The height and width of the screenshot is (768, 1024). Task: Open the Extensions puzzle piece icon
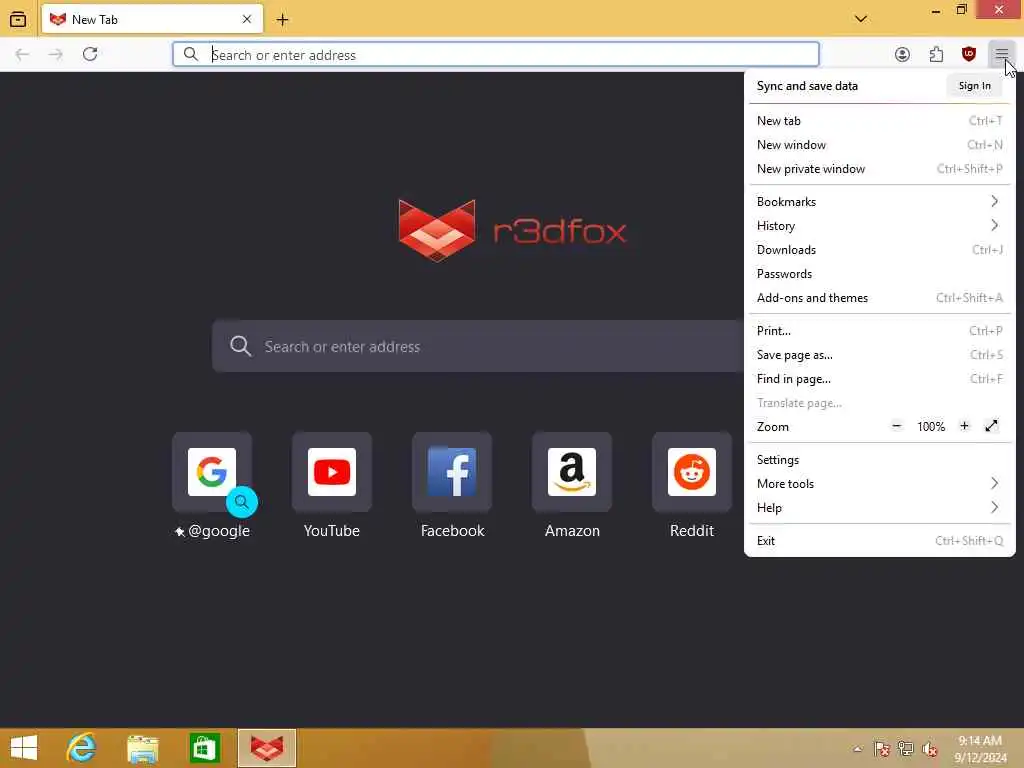click(x=936, y=54)
